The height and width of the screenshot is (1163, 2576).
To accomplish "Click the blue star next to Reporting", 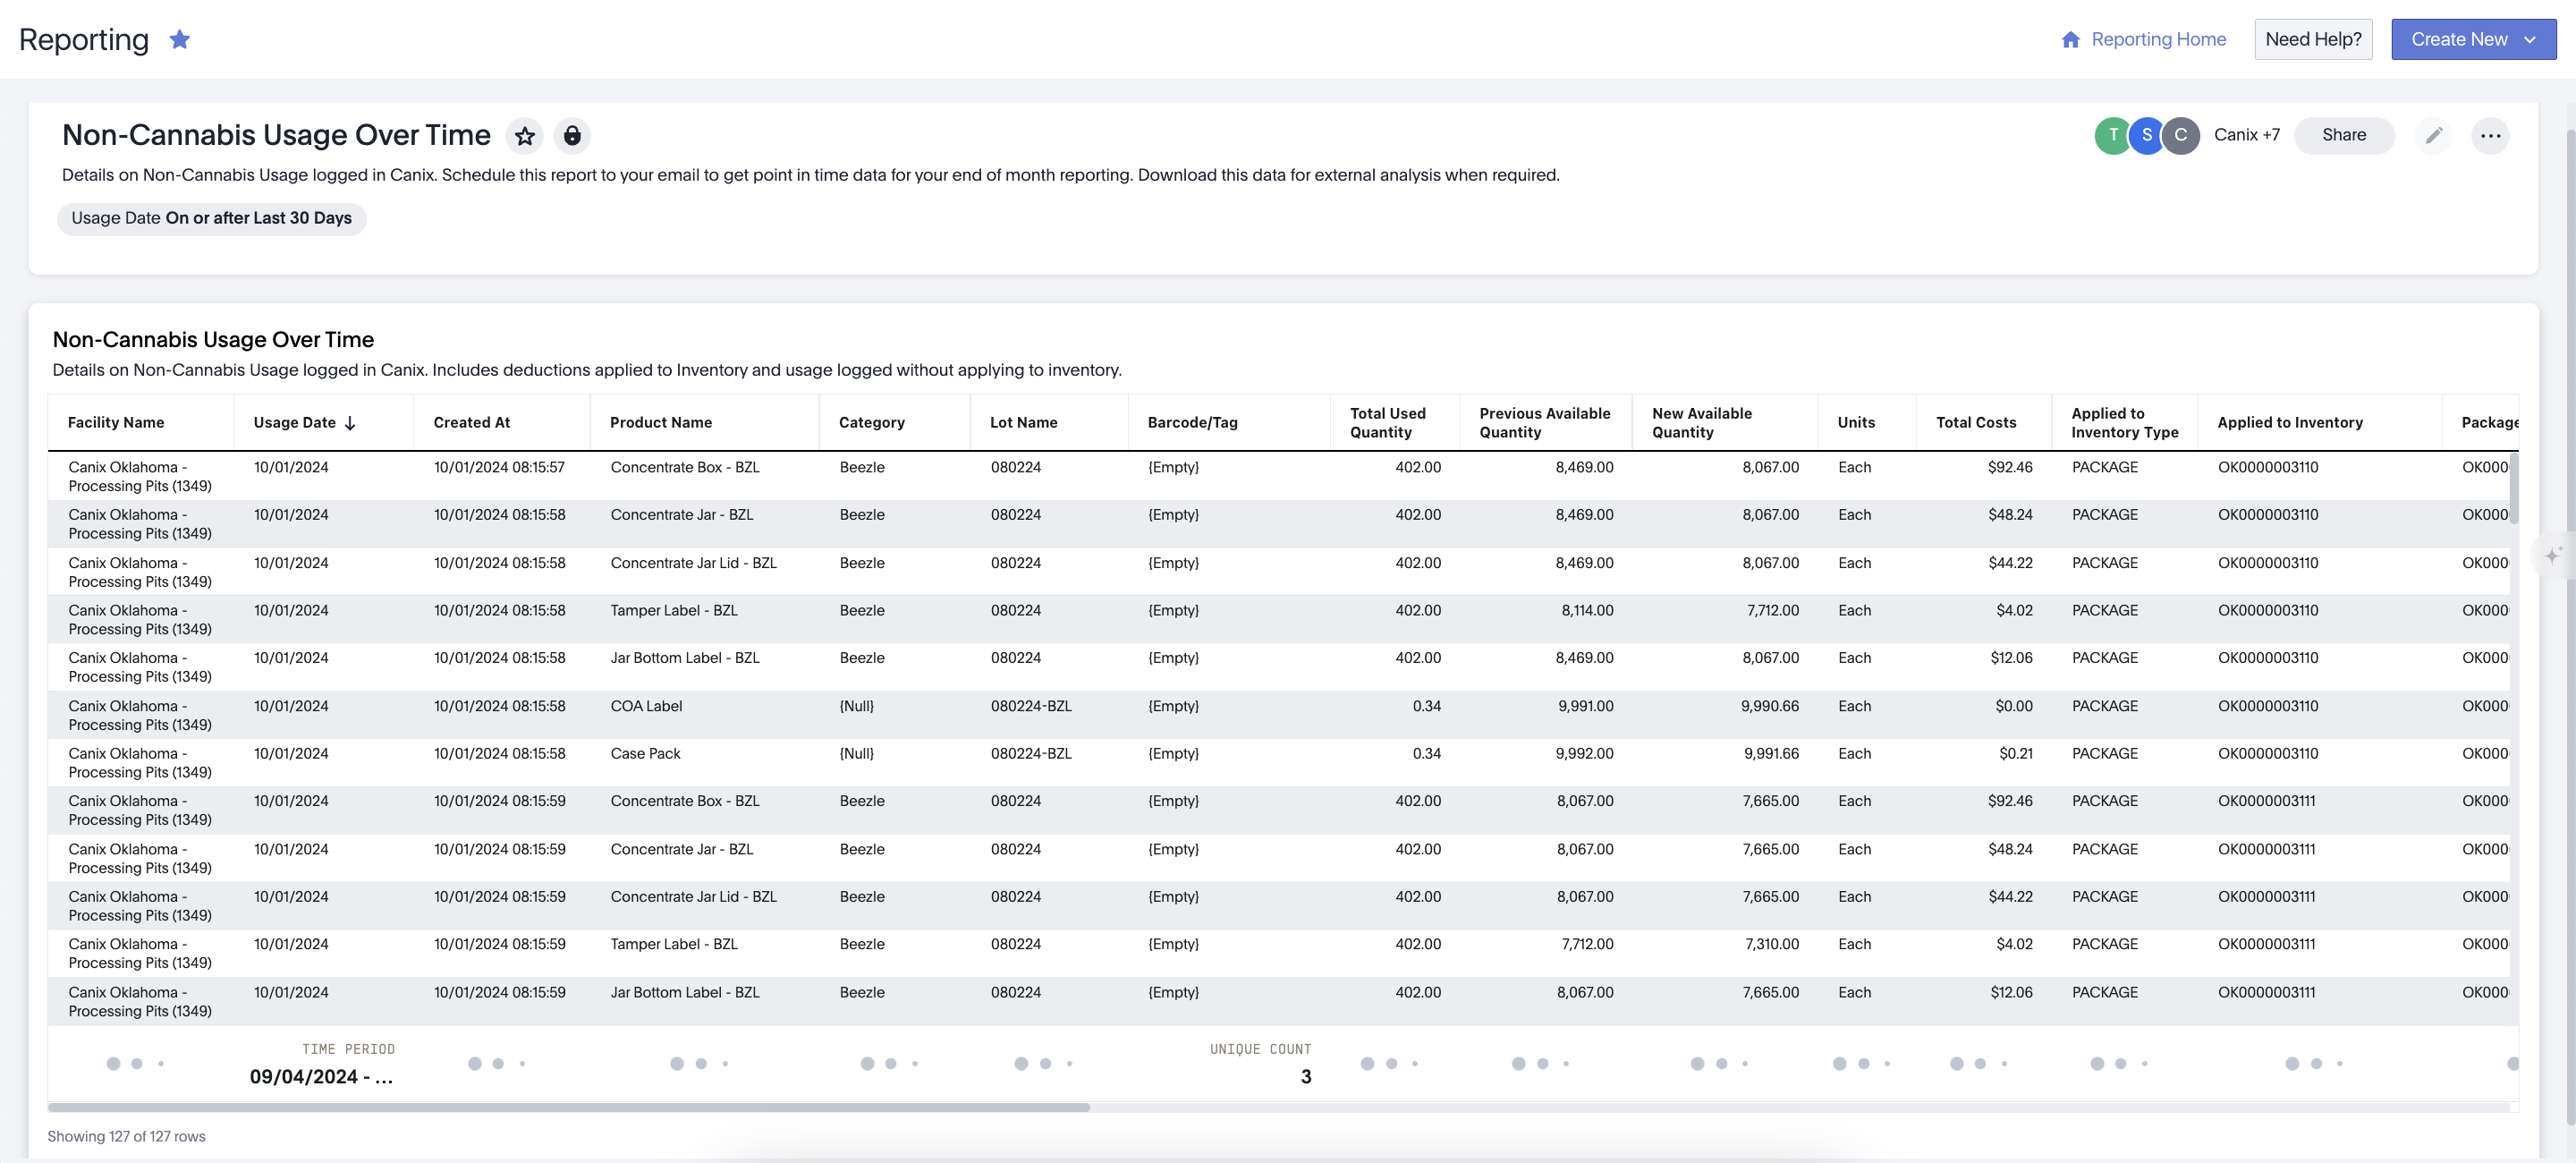I will (x=179, y=39).
